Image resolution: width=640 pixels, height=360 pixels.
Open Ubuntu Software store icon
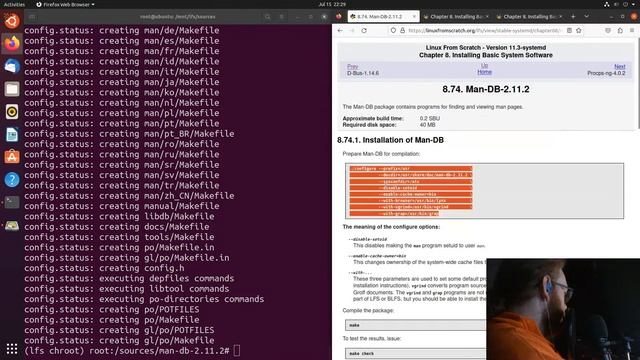[x=12, y=157]
